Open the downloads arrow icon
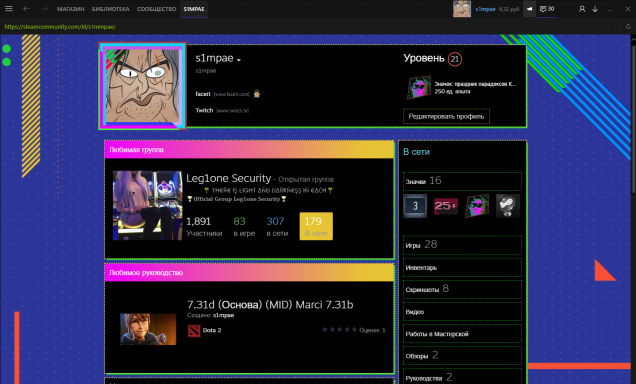Image resolution: width=636 pixels, height=384 pixels. pos(595,9)
